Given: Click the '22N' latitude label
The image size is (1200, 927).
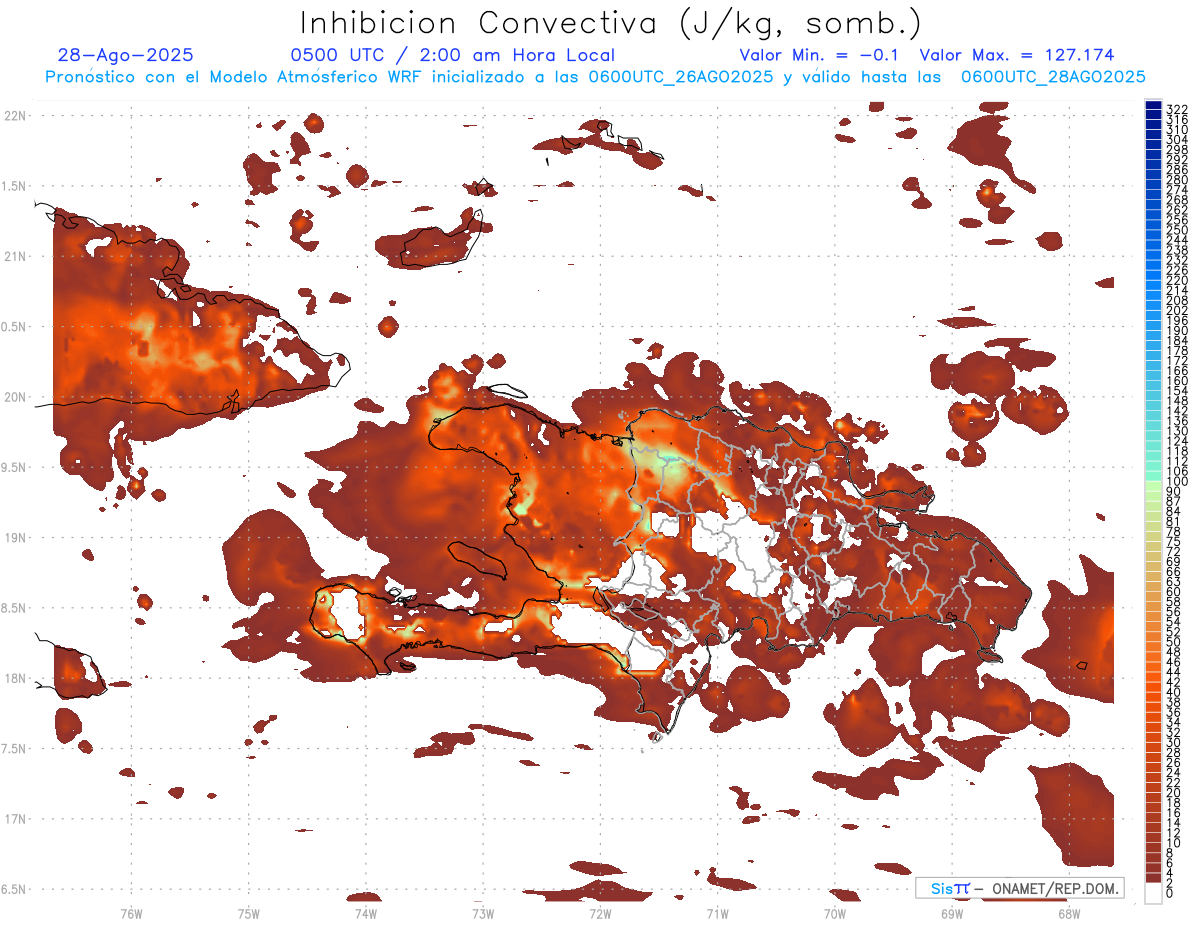Looking at the screenshot, I should [15, 116].
